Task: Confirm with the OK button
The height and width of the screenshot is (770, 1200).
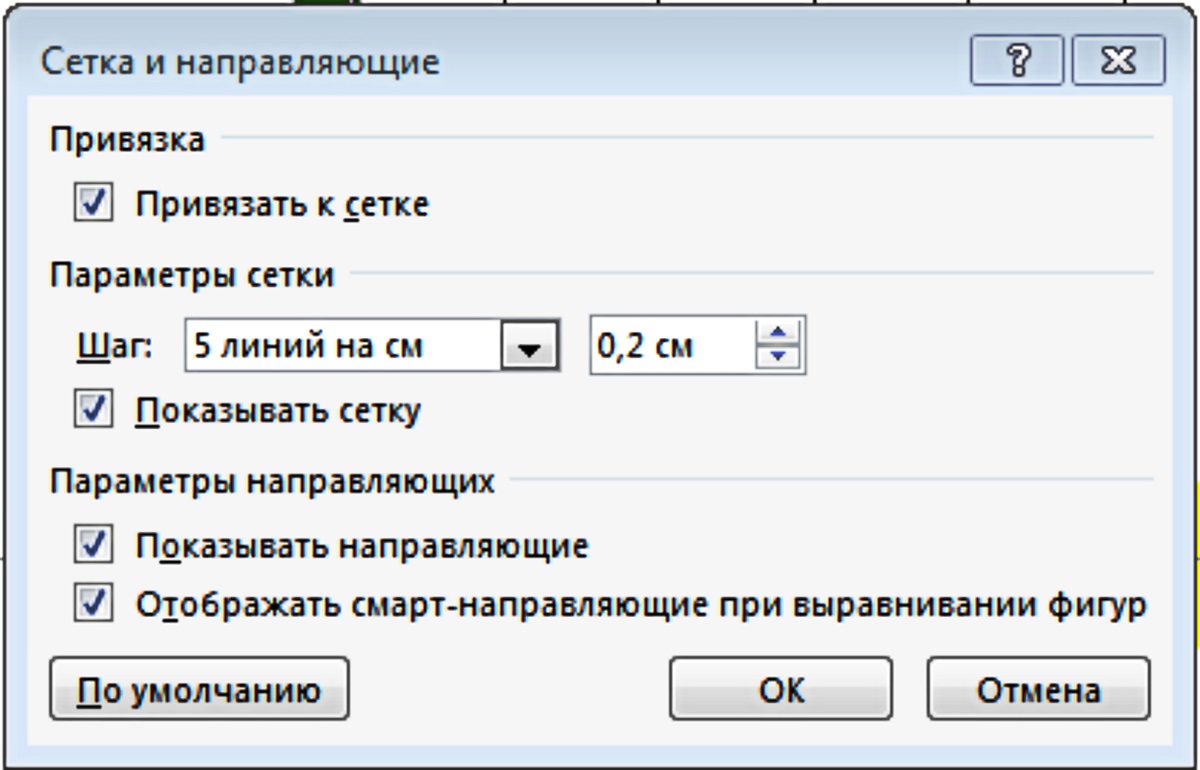Action: (780, 689)
